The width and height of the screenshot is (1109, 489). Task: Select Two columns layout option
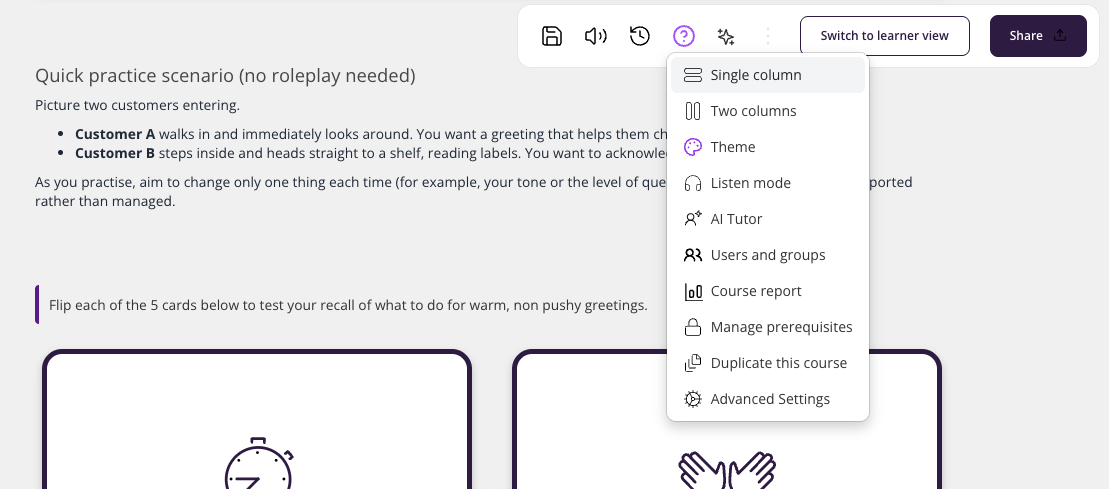767,111
